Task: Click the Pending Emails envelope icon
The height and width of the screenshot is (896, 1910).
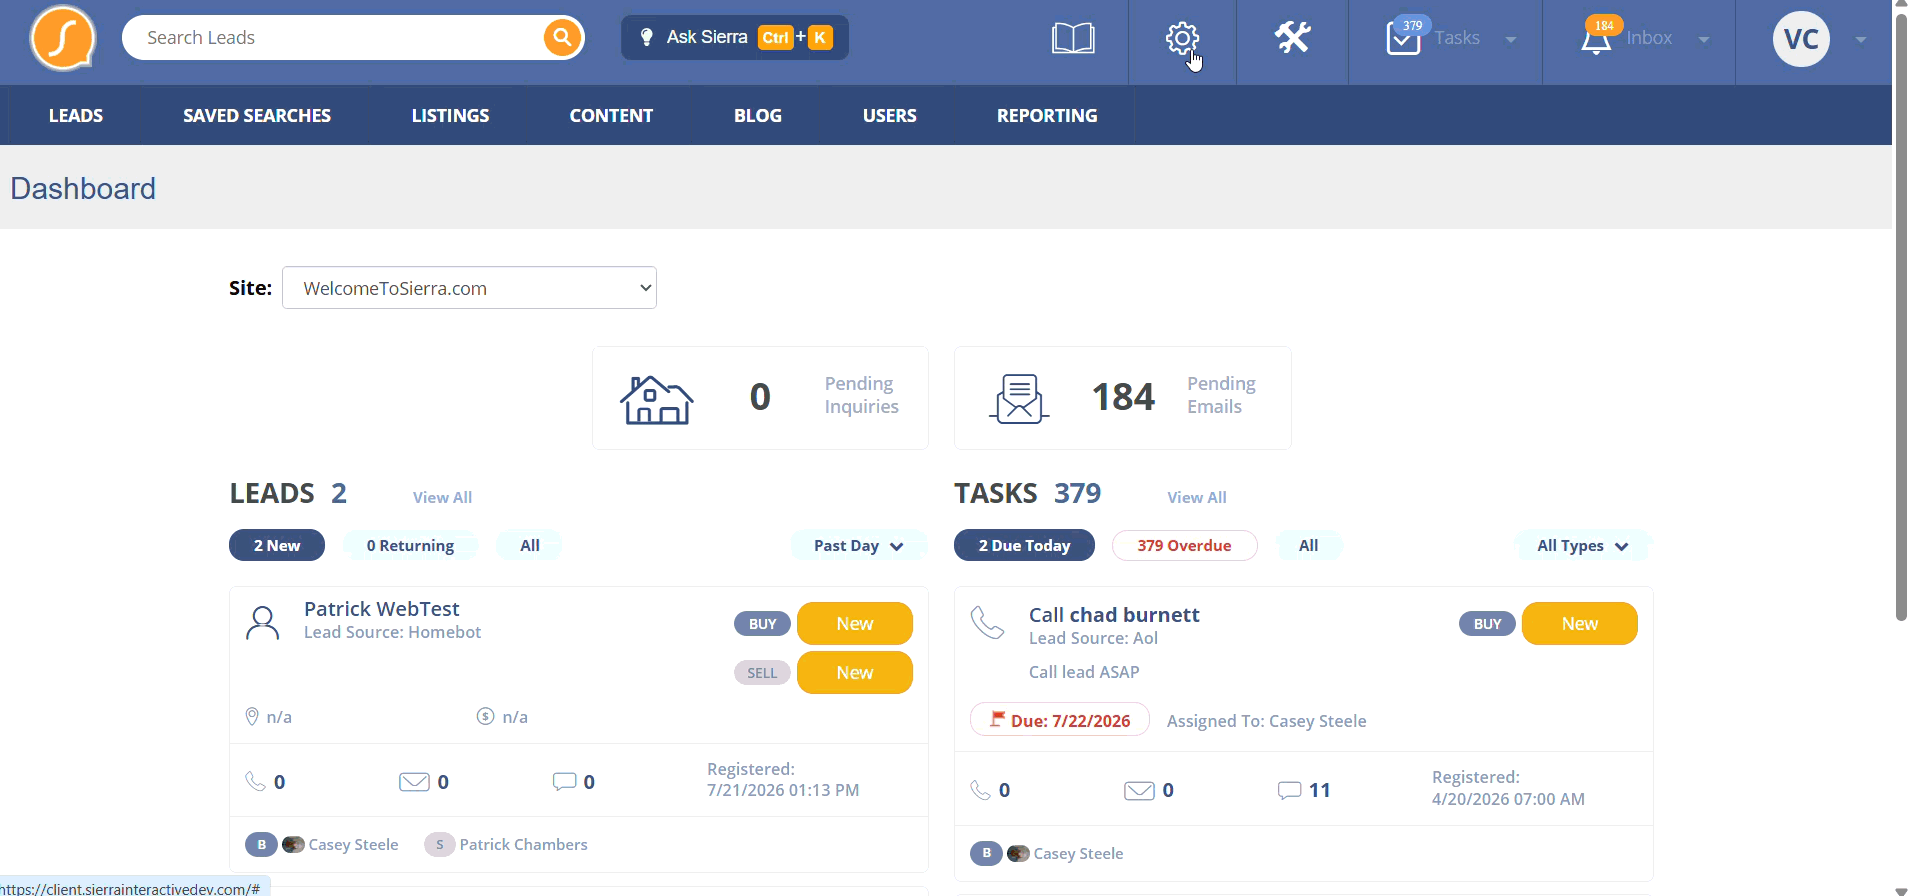Action: coord(1019,399)
